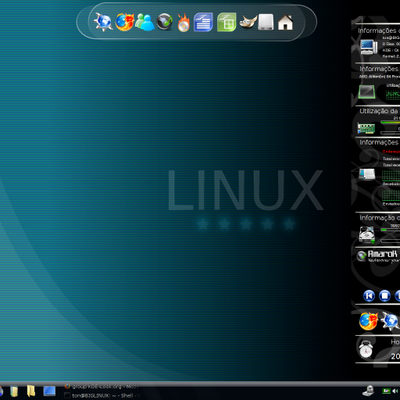Open the keyboard layout flag in the system tray
This screenshot has width=400, height=400.
click(387, 391)
